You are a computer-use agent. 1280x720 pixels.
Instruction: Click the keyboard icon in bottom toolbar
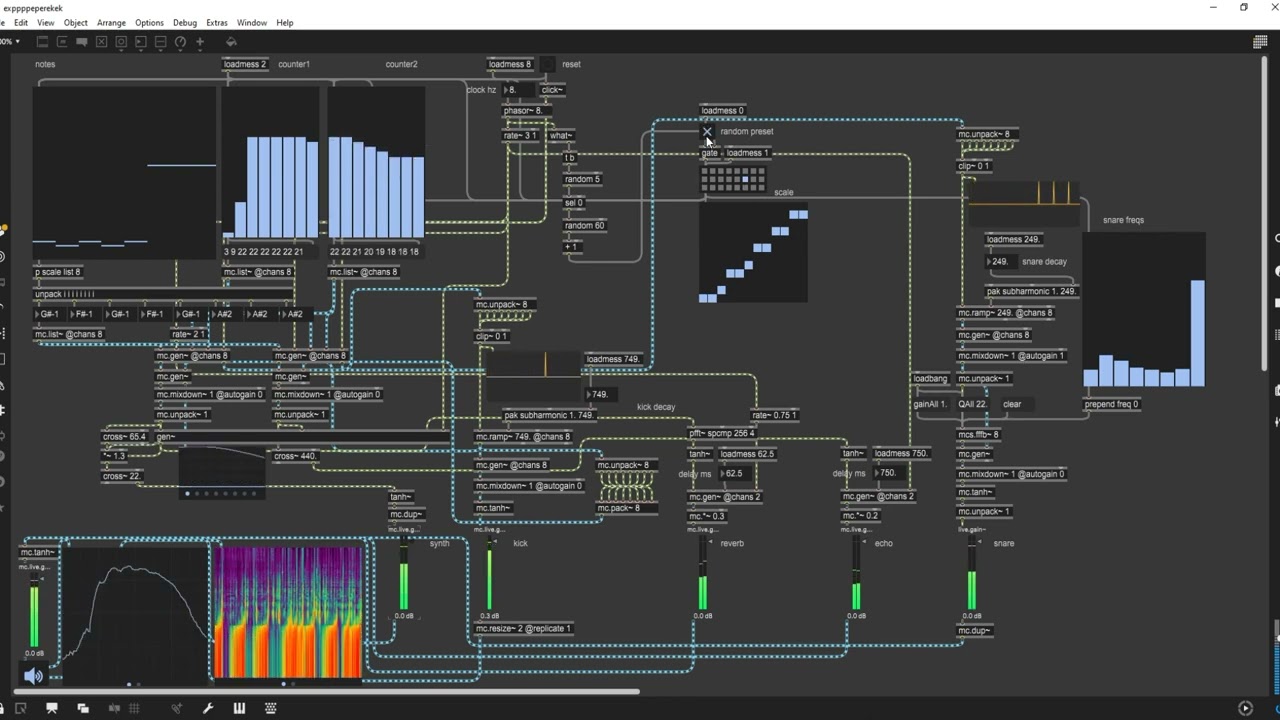click(x=270, y=708)
